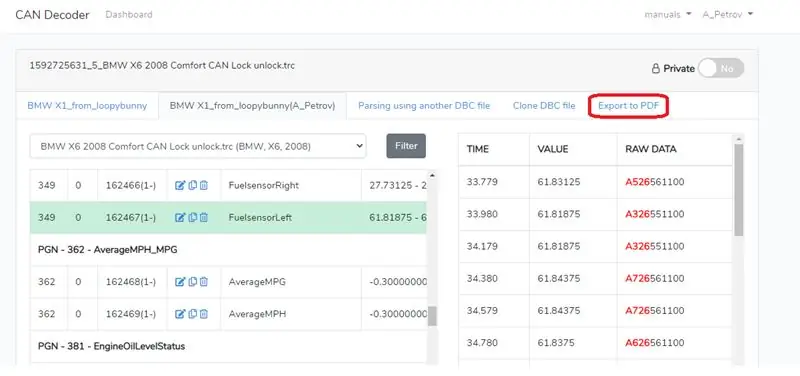Delete the AverageMPG signal
This screenshot has width=800, height=376.
[204, 282]
